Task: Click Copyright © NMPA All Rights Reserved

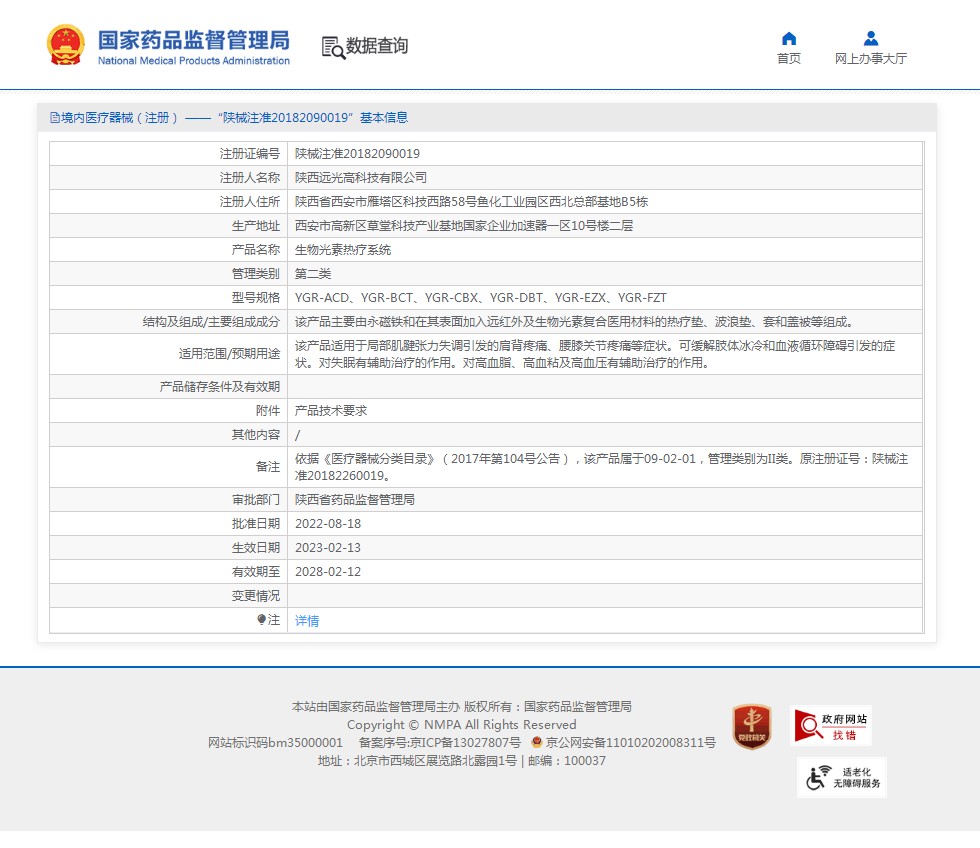Action: [x=462, y=724]
